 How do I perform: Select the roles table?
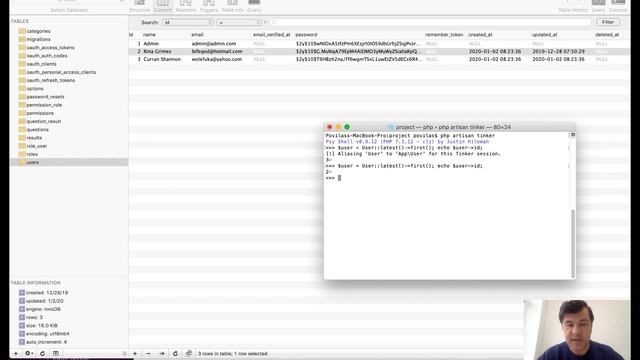[32, 154]
